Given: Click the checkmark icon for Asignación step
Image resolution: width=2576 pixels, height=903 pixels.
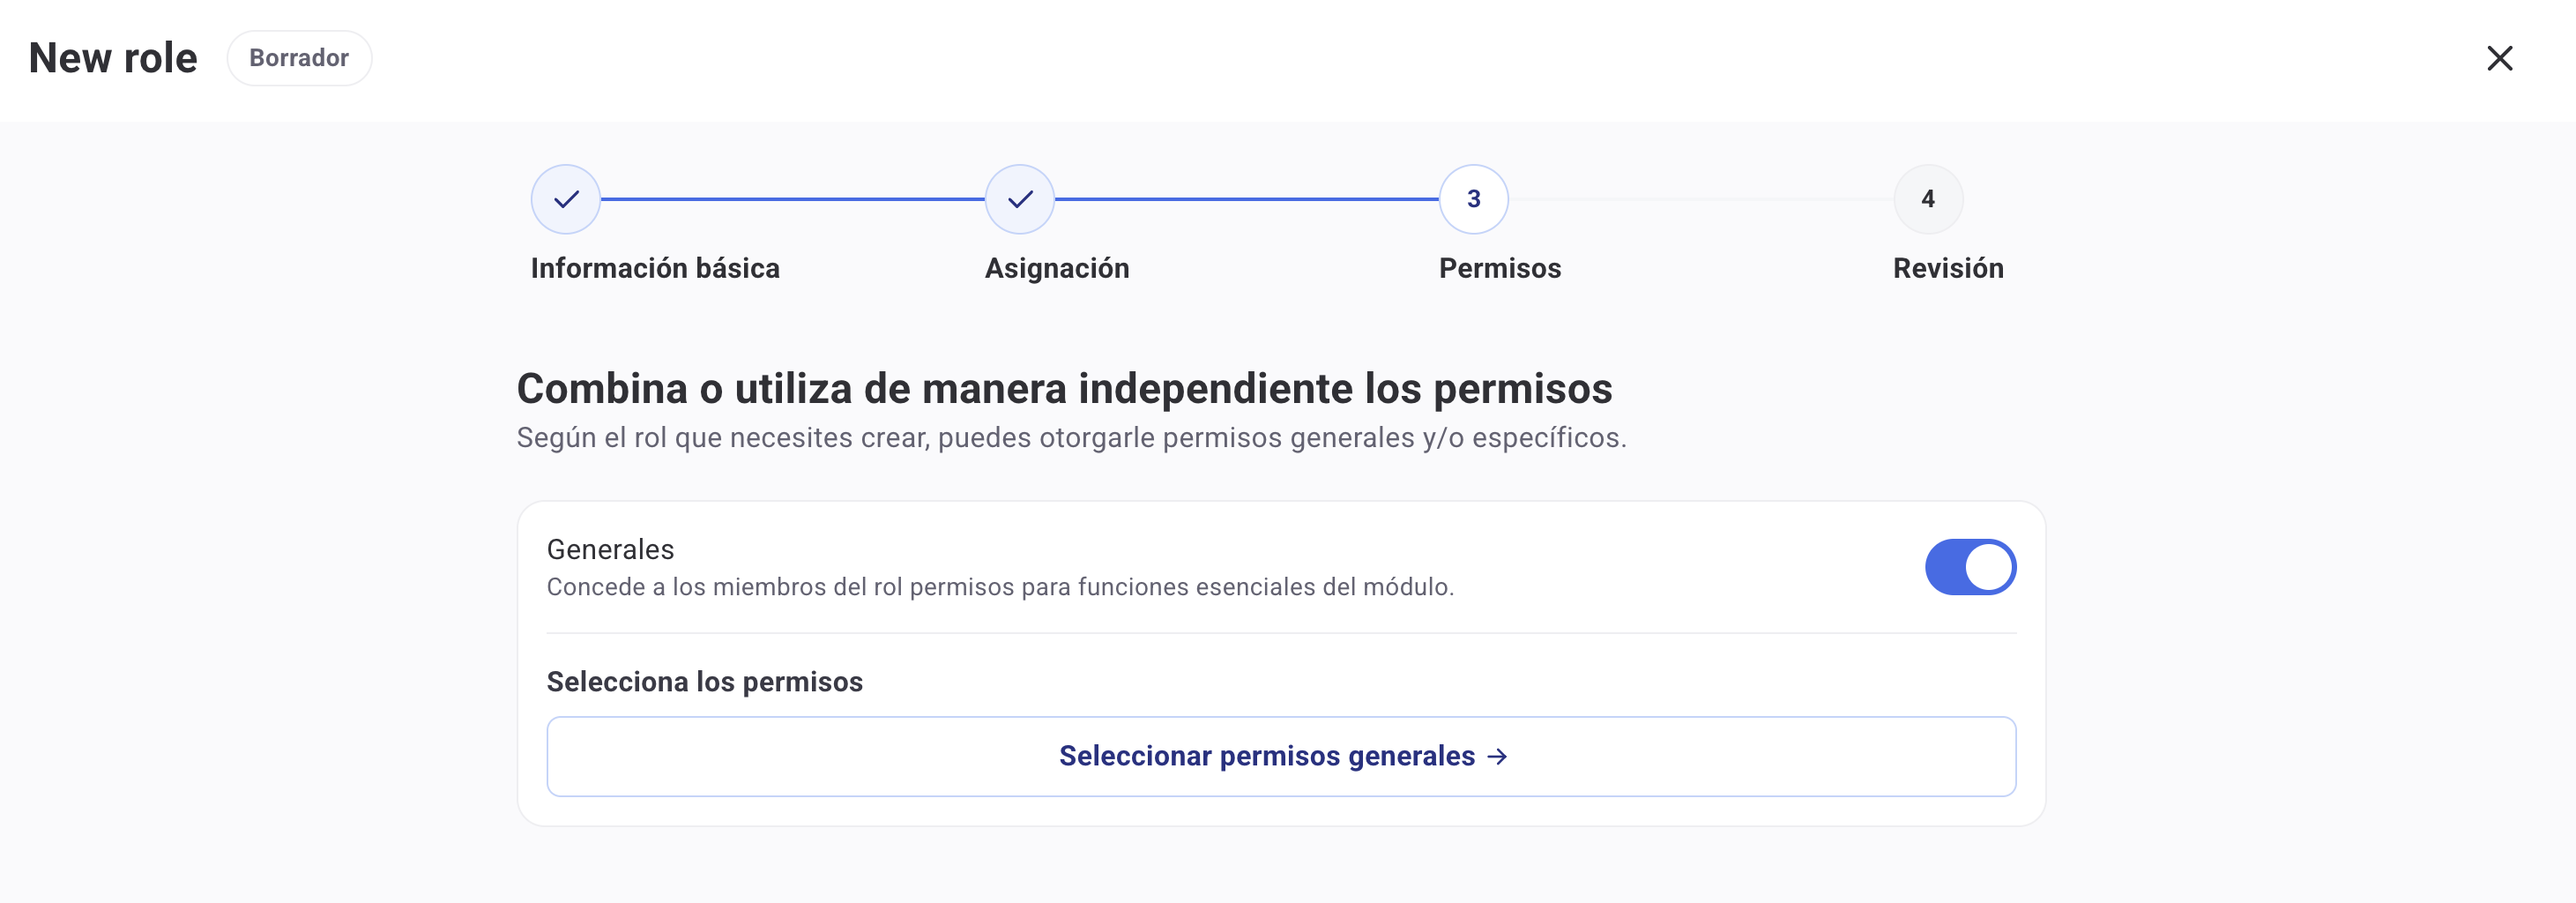Looking at the screenshot, I should tap(1020, 199).
